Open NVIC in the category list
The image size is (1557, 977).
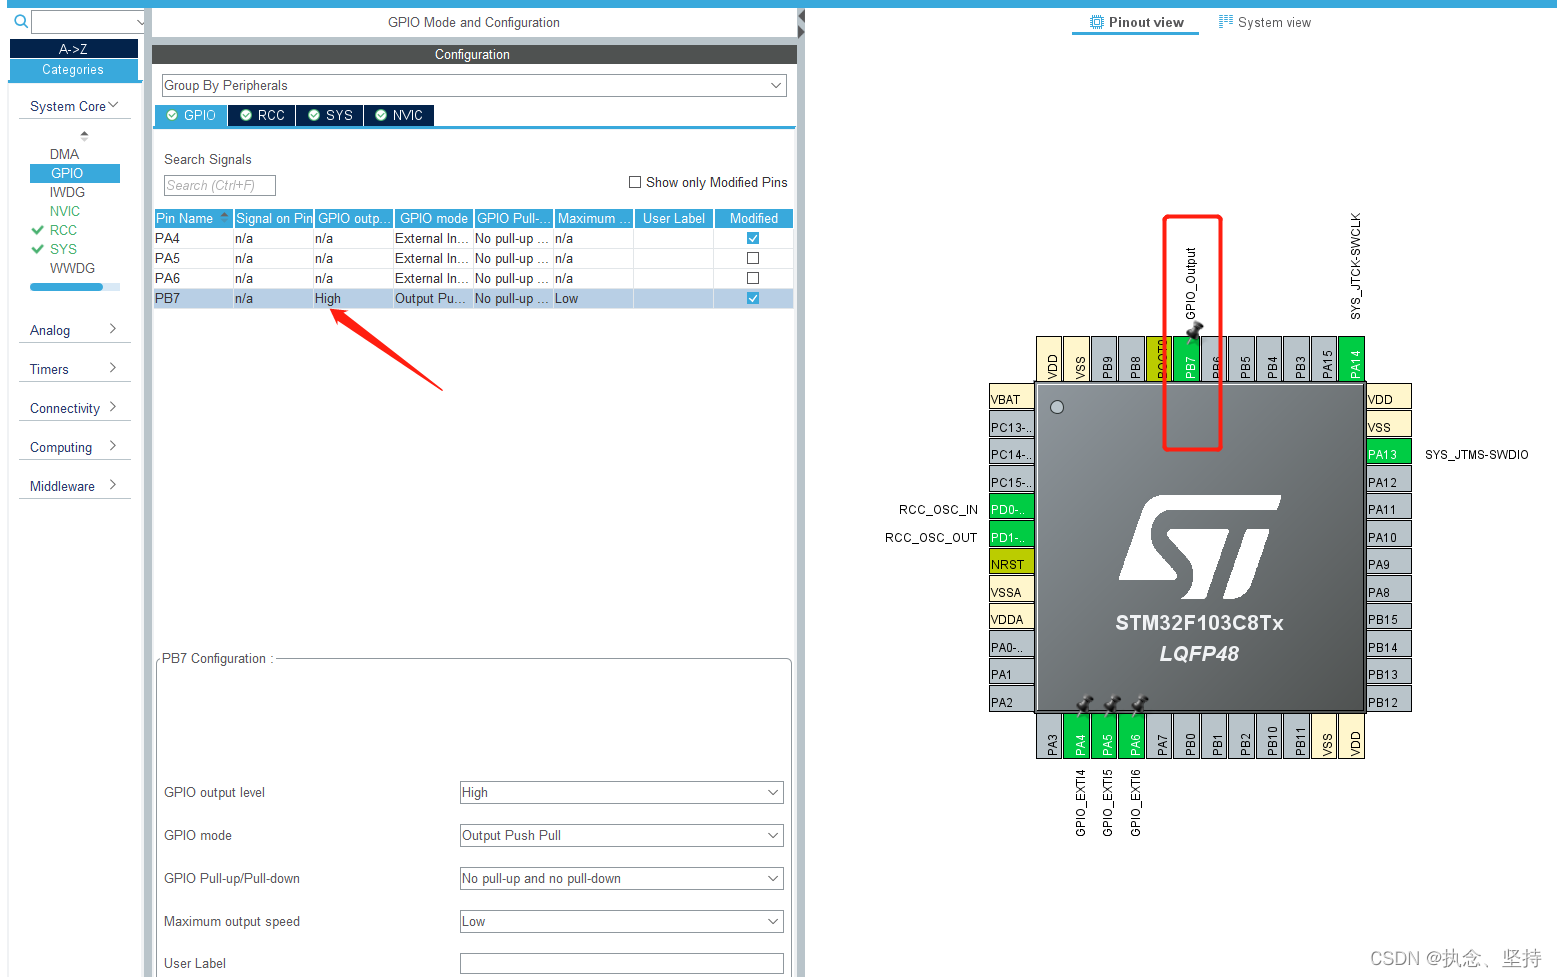65,211
